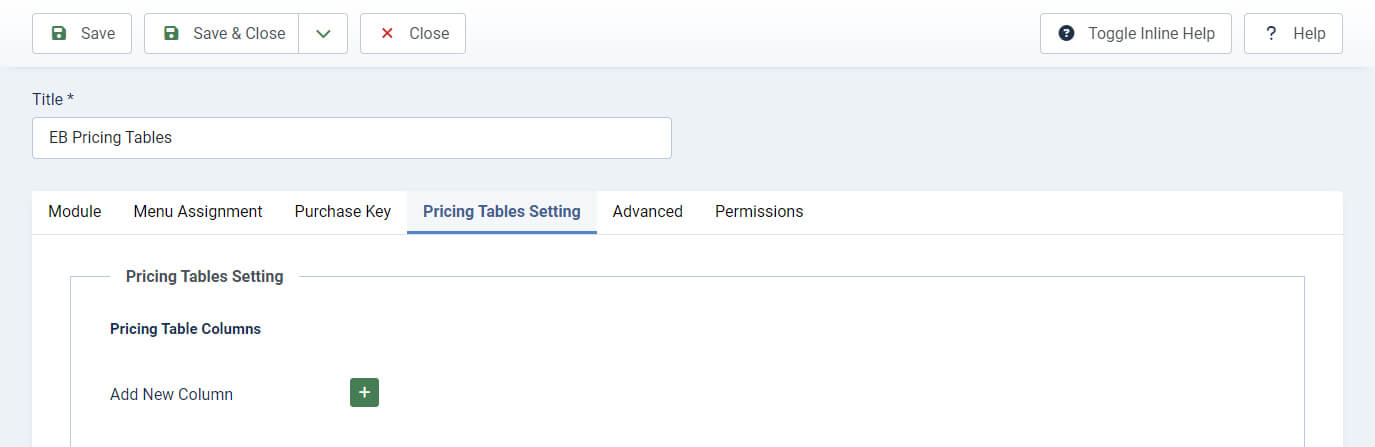The width and height of the screenshot is (1375, 447).
Task: Toggle Inline Help on or off
Action: (1136, 33)
